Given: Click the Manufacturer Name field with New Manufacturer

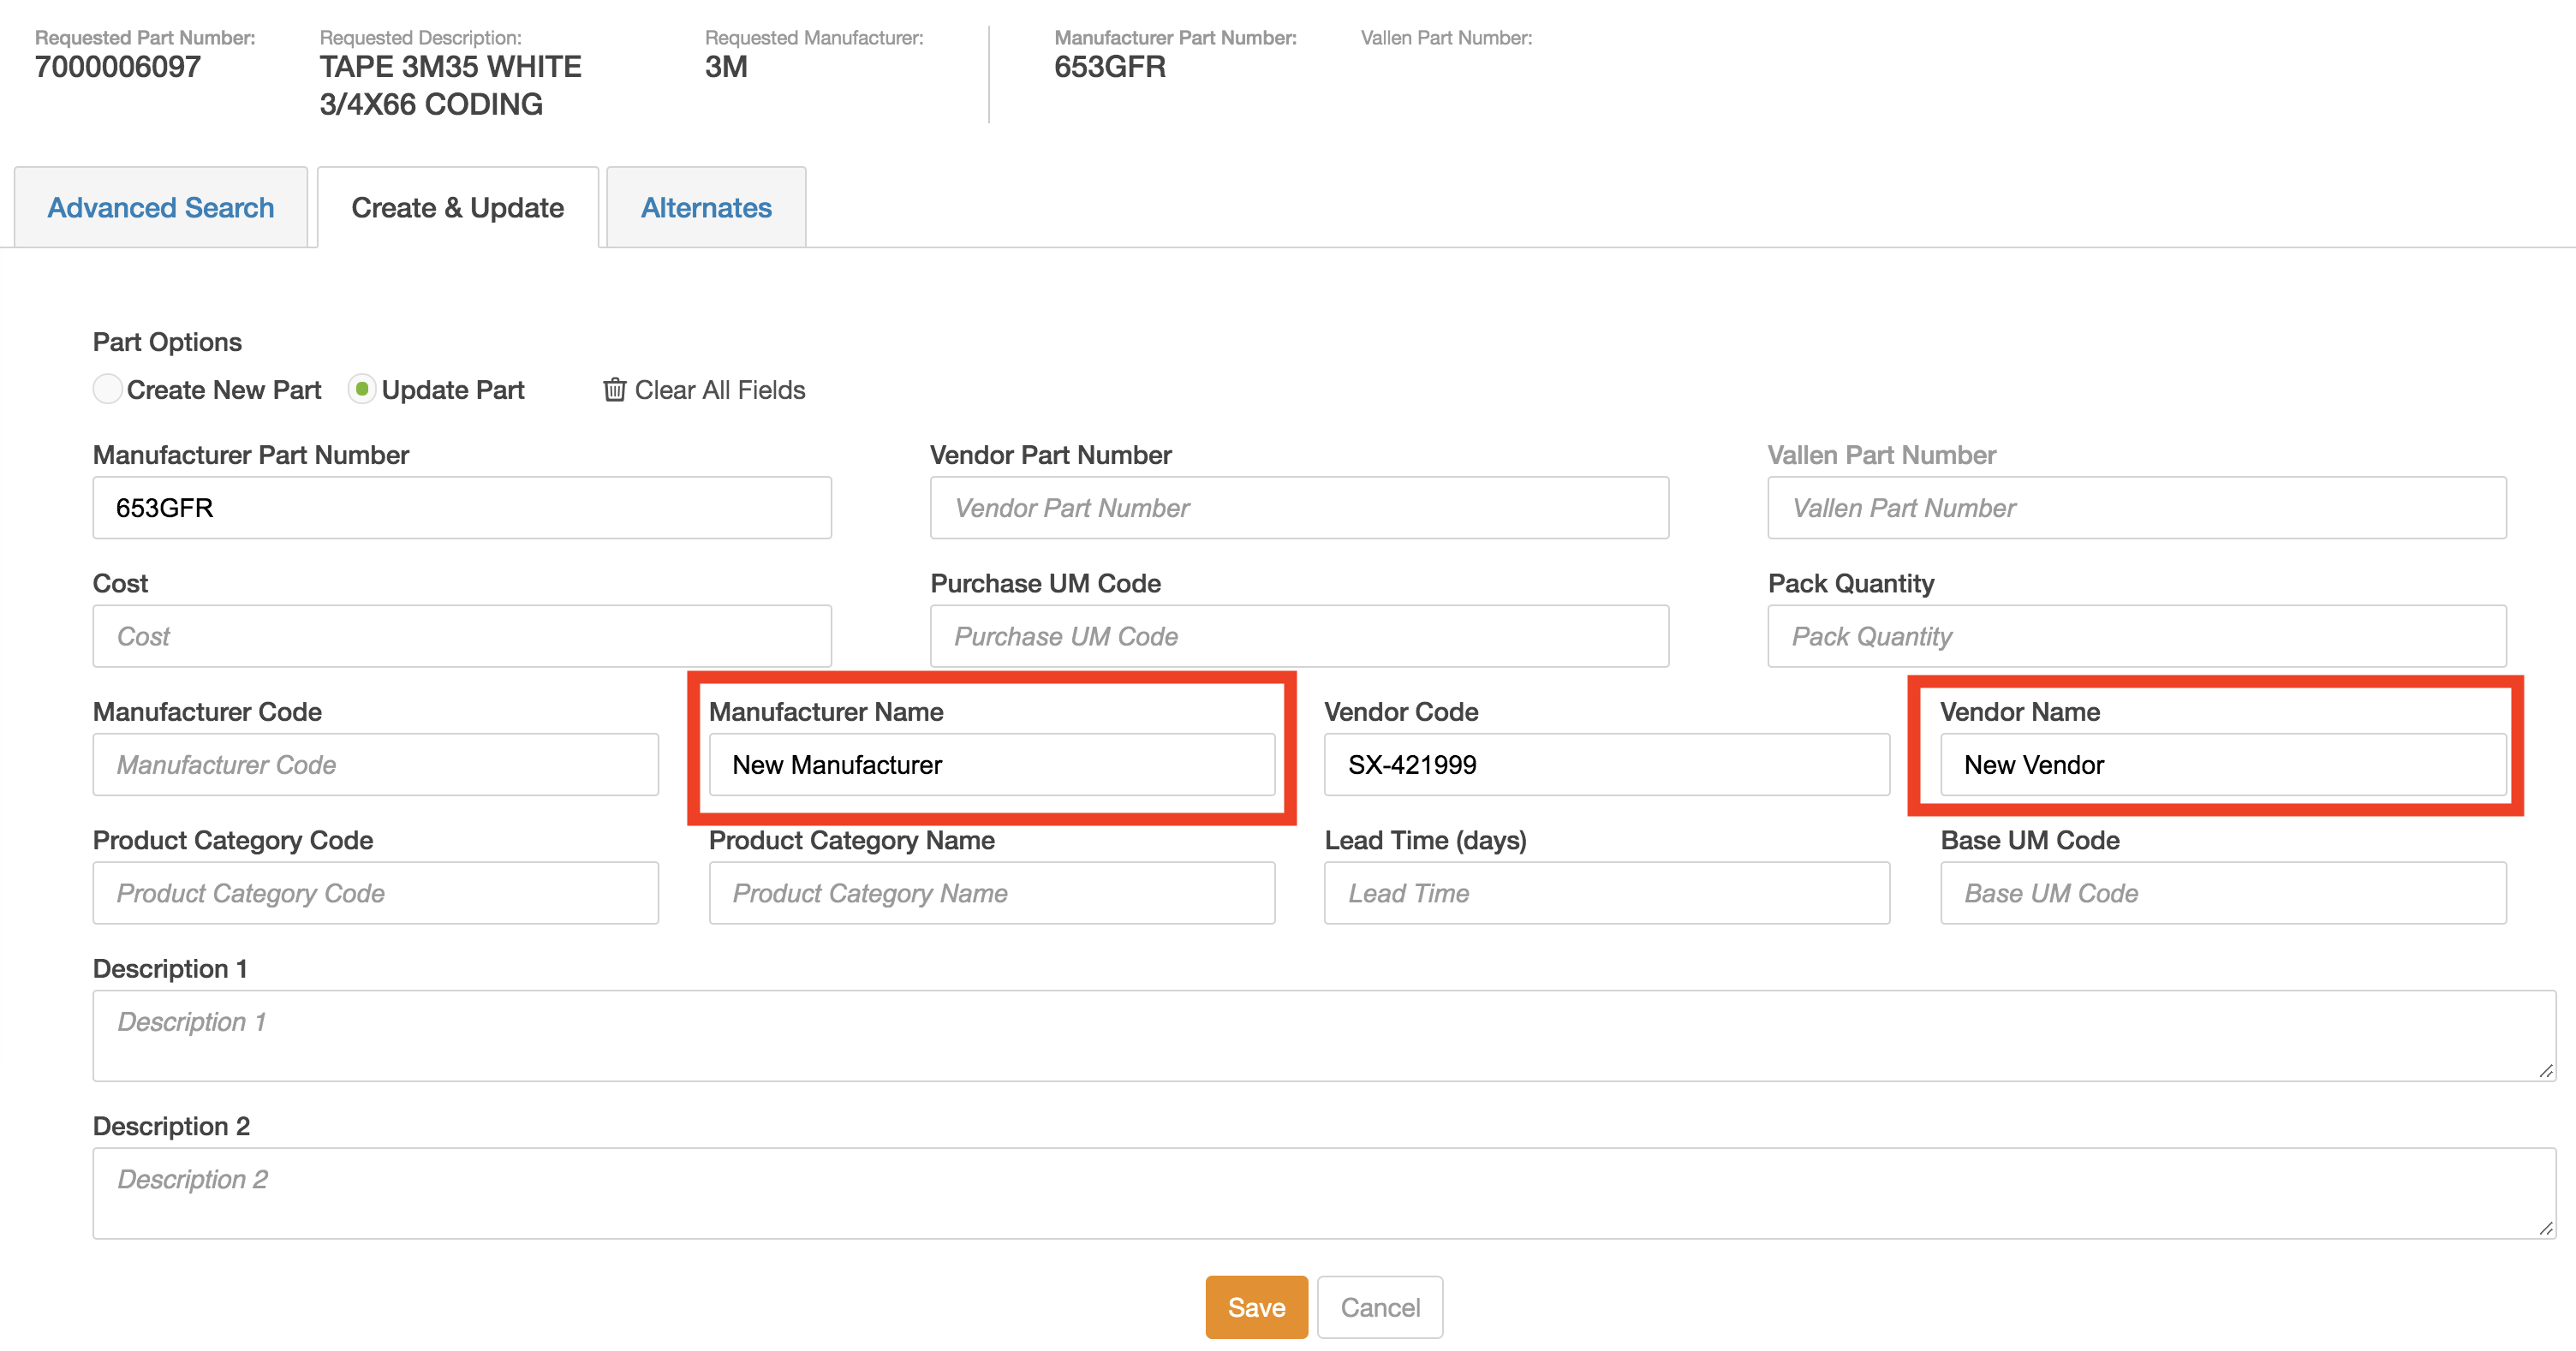Looking at the screenshot, I should [x=991, y=765].
